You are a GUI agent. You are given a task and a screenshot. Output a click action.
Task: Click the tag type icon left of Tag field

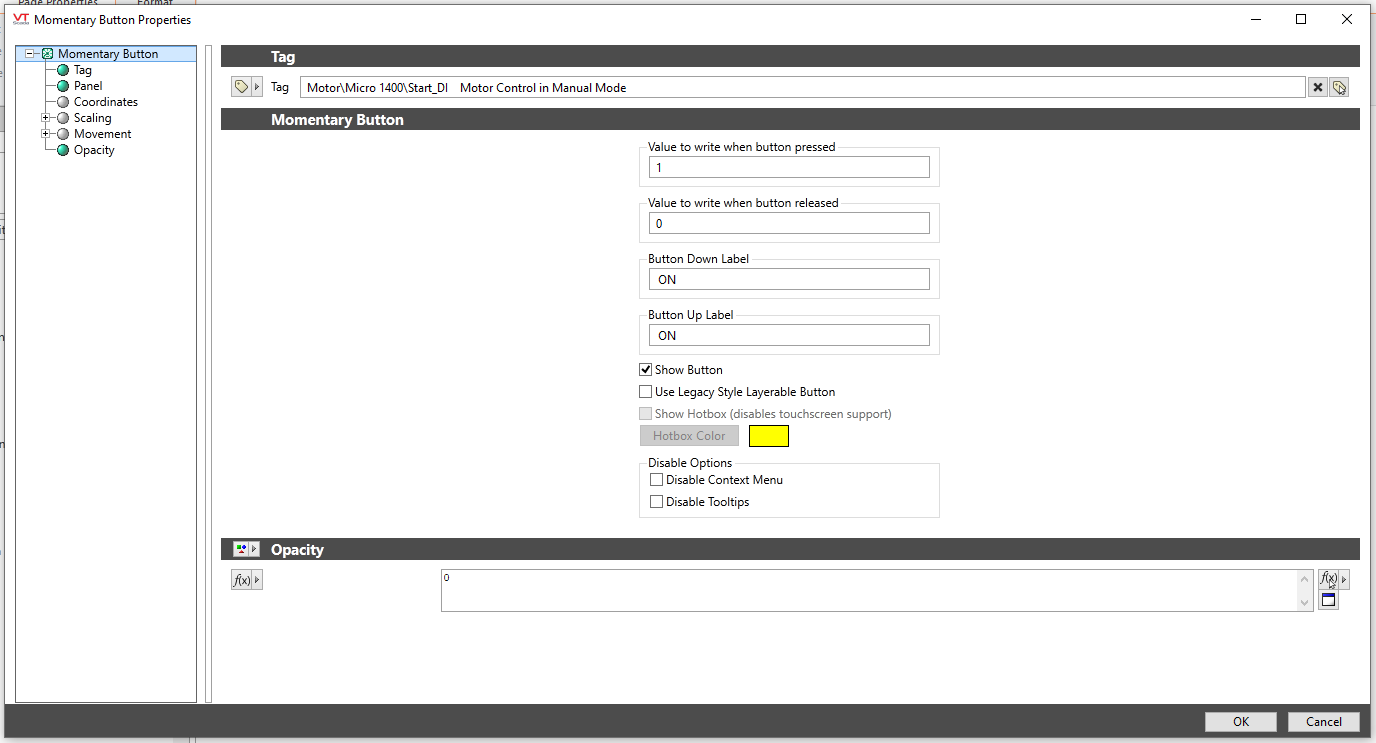[x=241, y=87]
